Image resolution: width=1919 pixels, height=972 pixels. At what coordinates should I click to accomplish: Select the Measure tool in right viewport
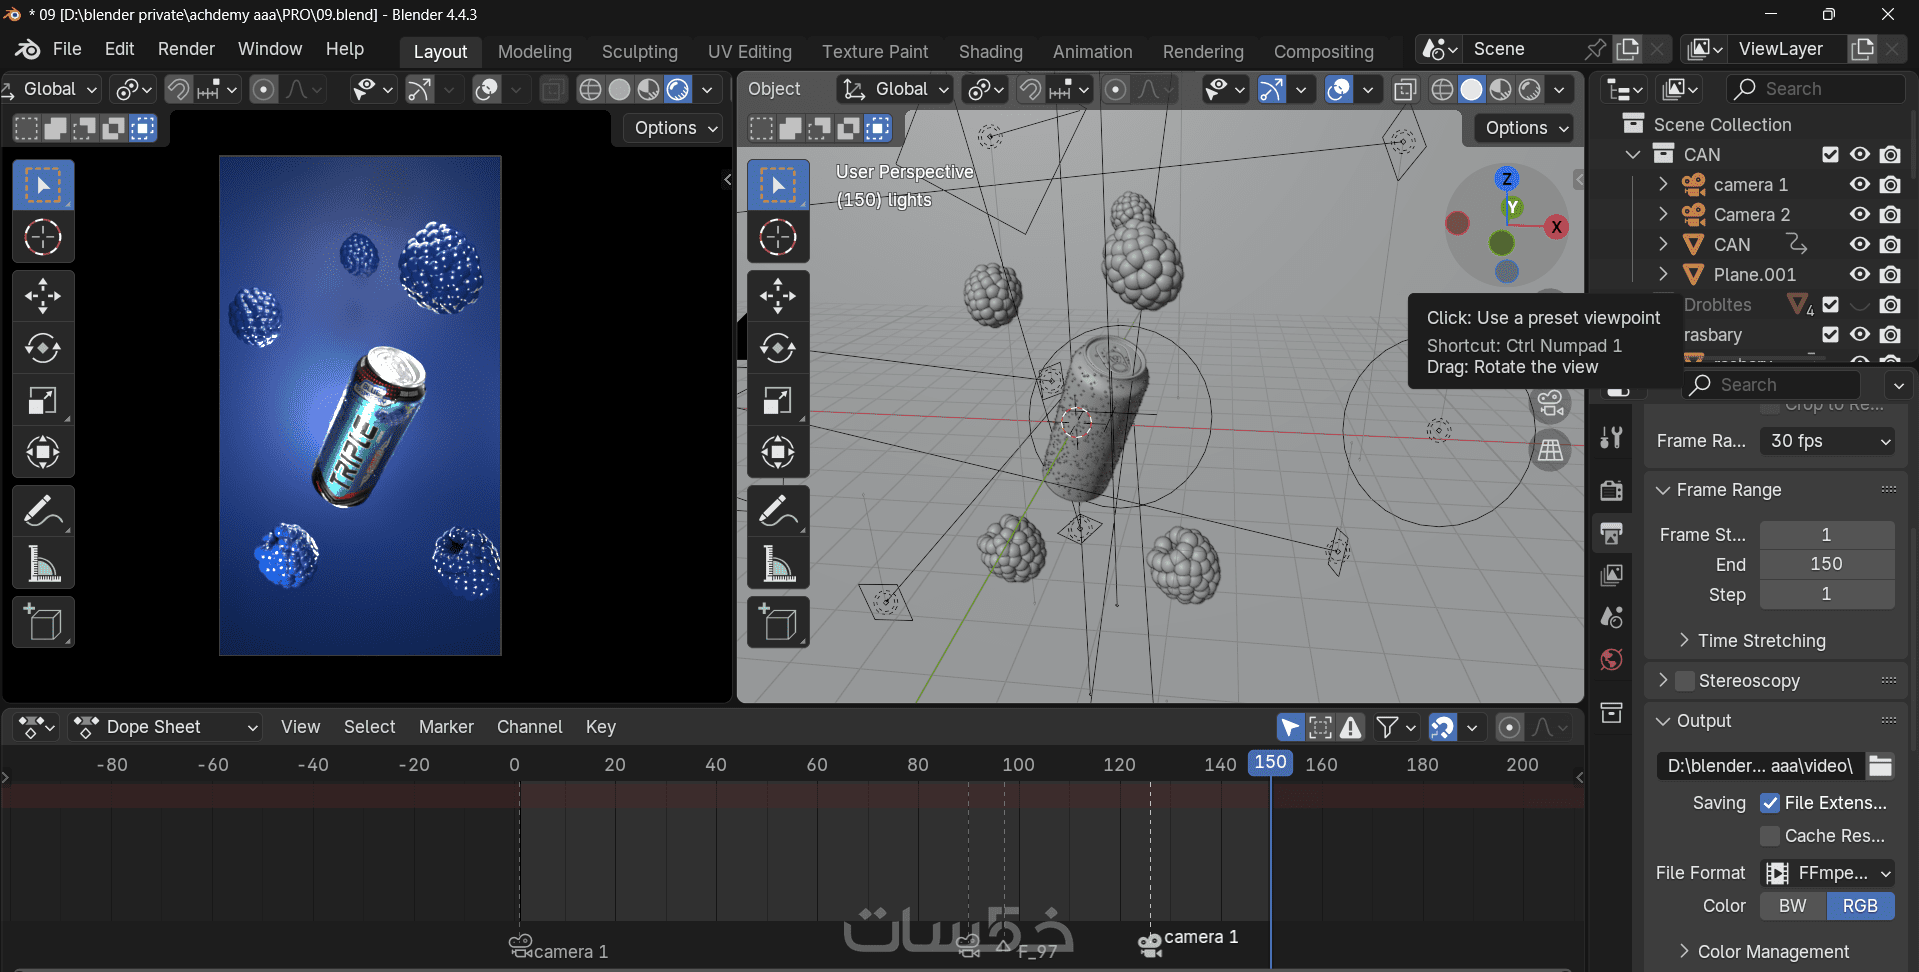tap(777, 564)
